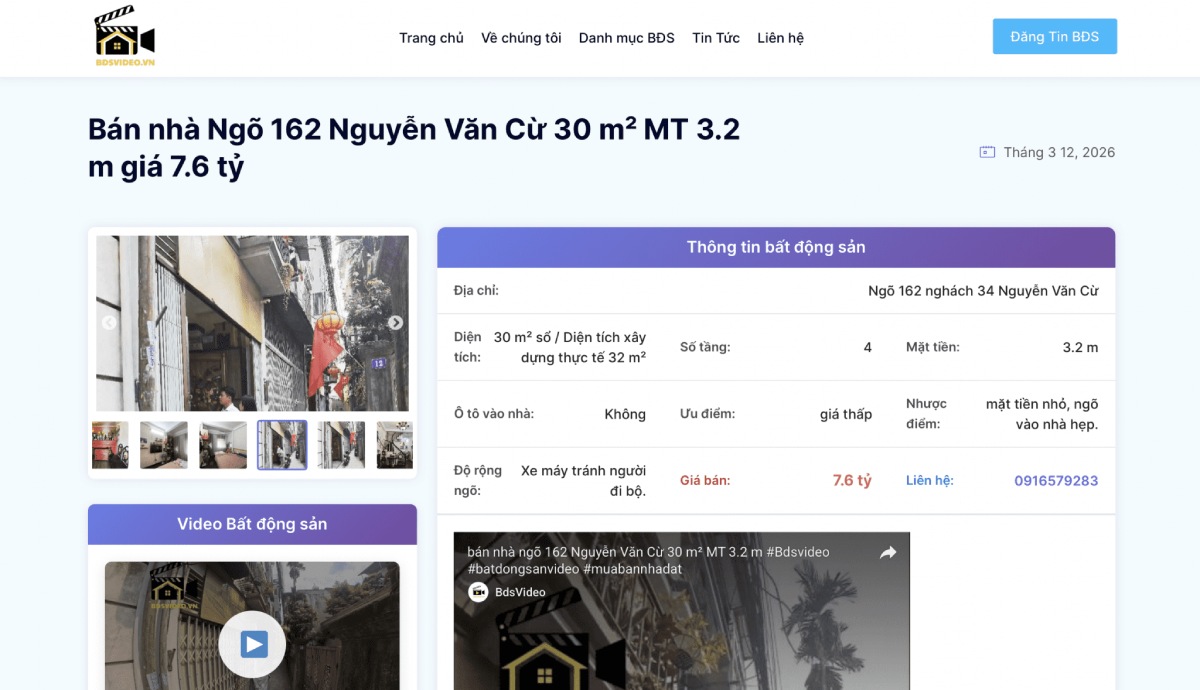Advance the gallery with the right arrow

tap(395, 323)
